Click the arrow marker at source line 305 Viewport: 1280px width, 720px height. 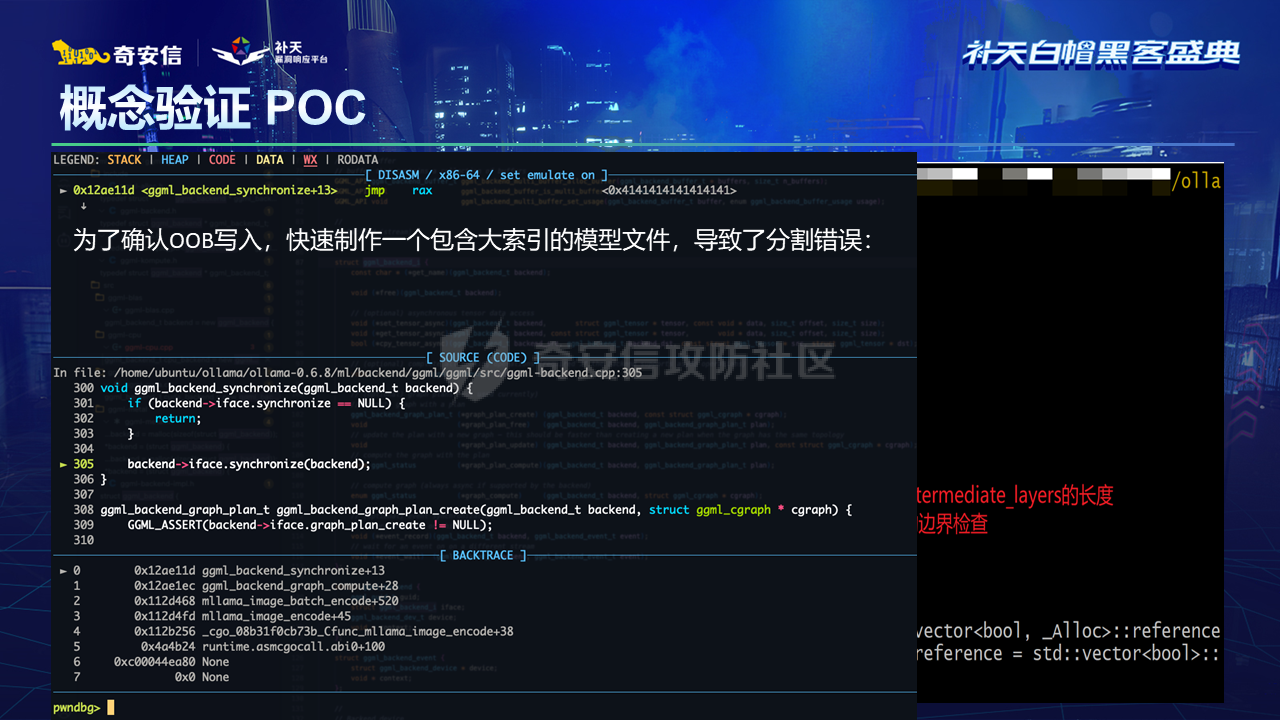(64, 464)
